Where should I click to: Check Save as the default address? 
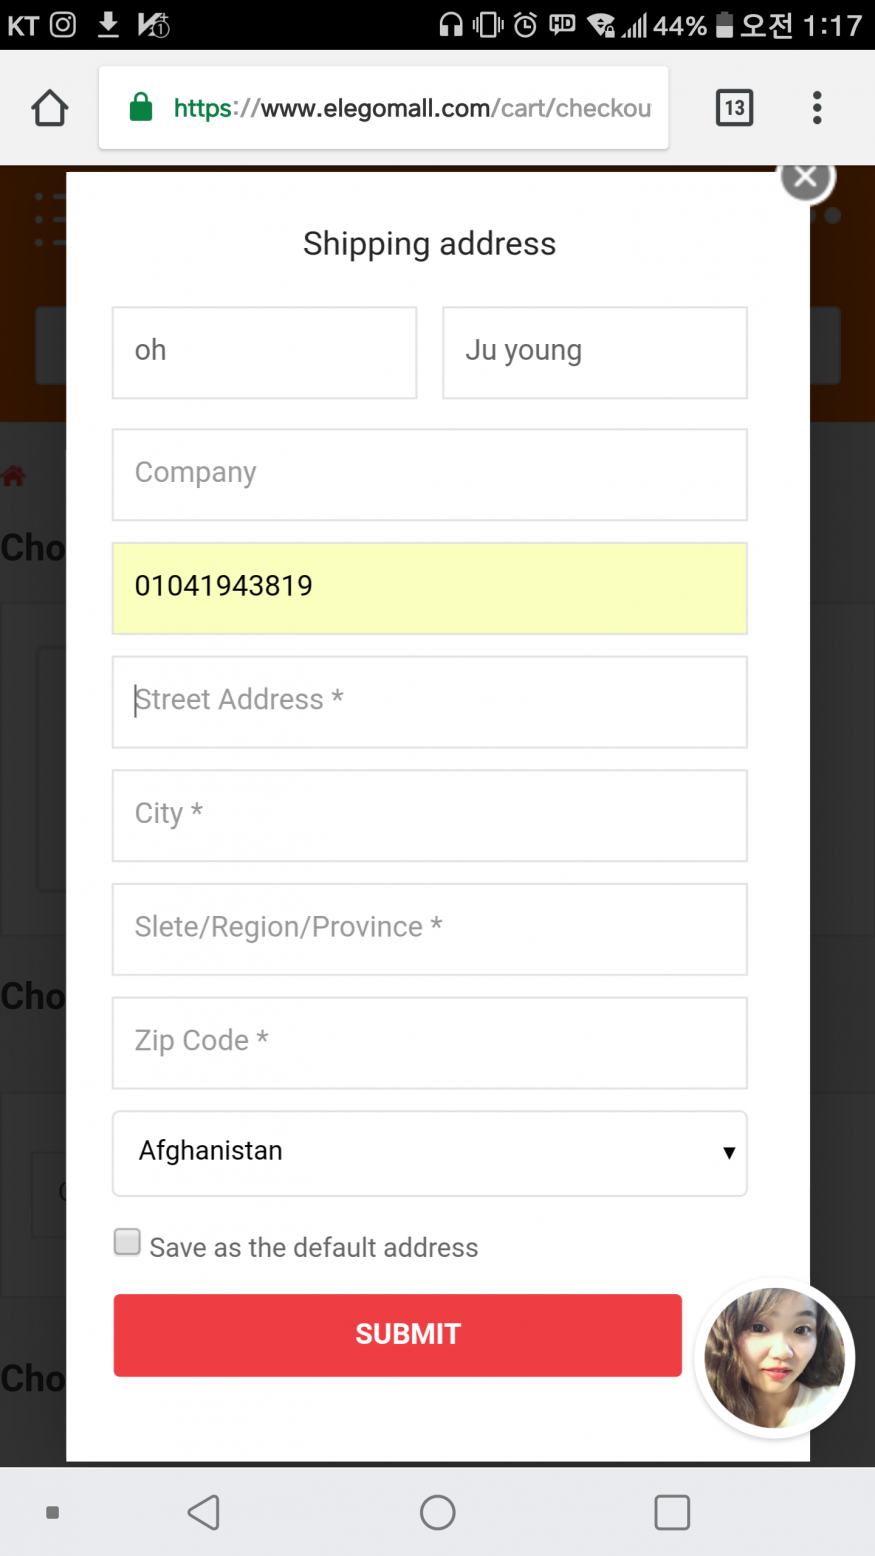pos(127,1242)
